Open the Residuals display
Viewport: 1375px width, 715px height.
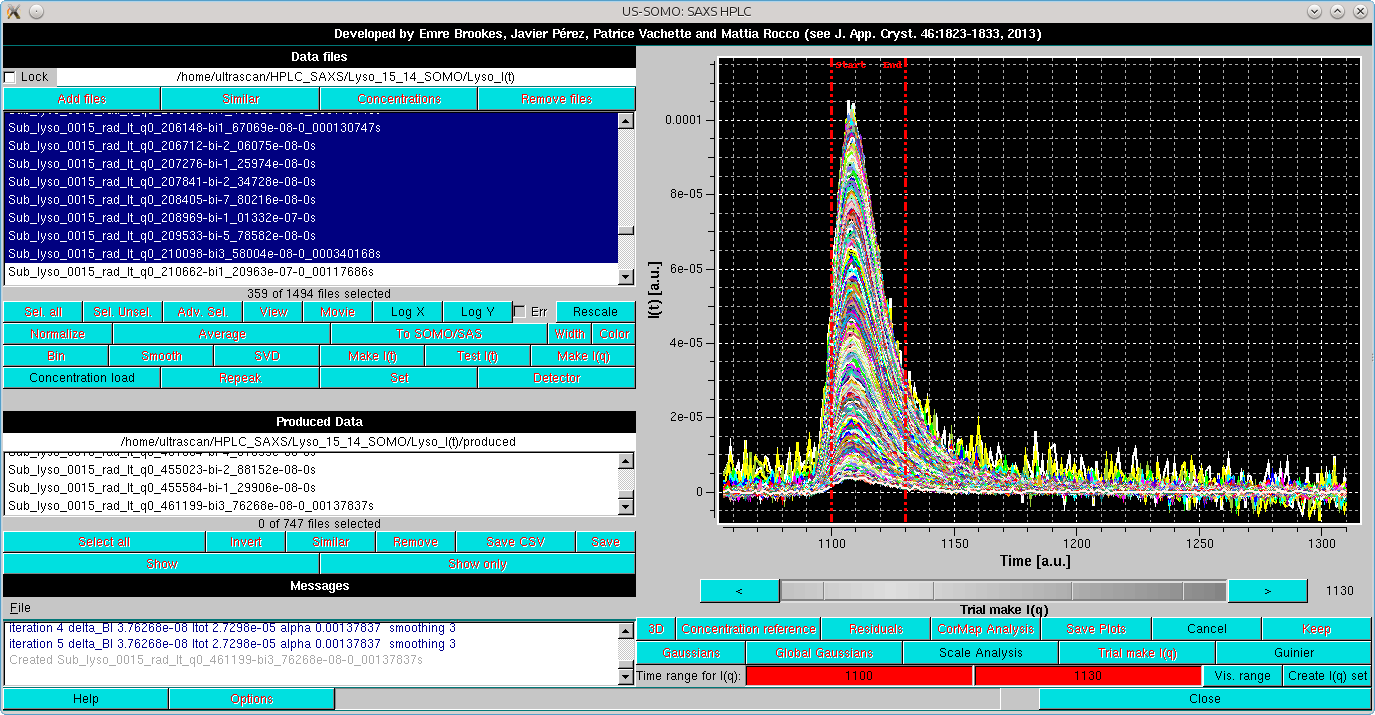point(874,629)
